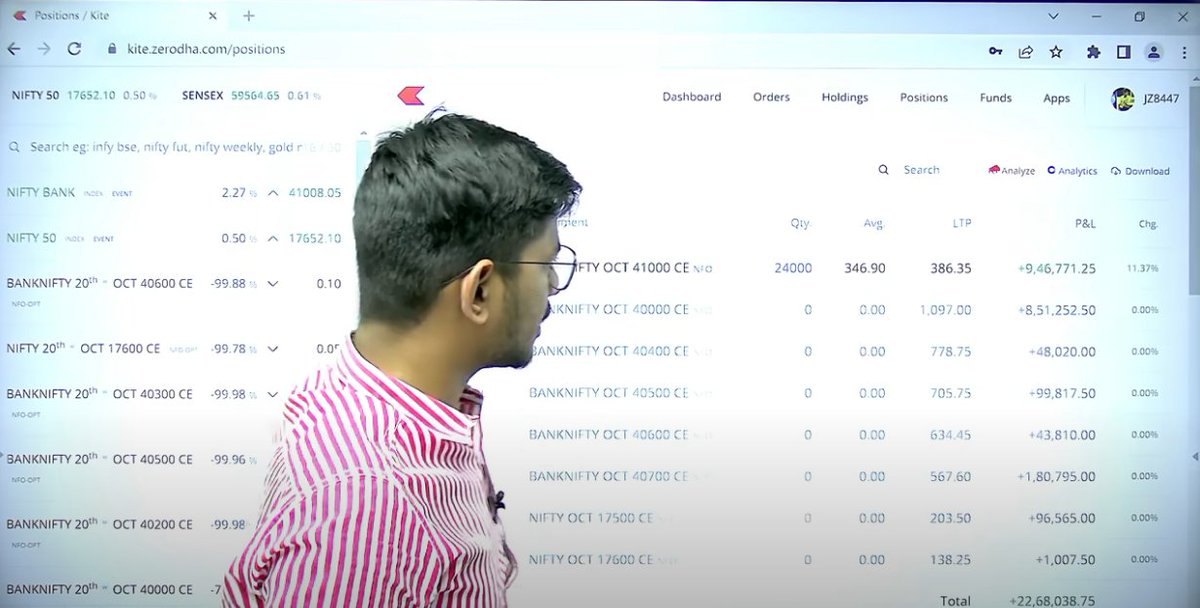The height and width of the screenshot is (608, 1200).
Task: Bookmark this page with star icon
Action: click(1056, 51)
